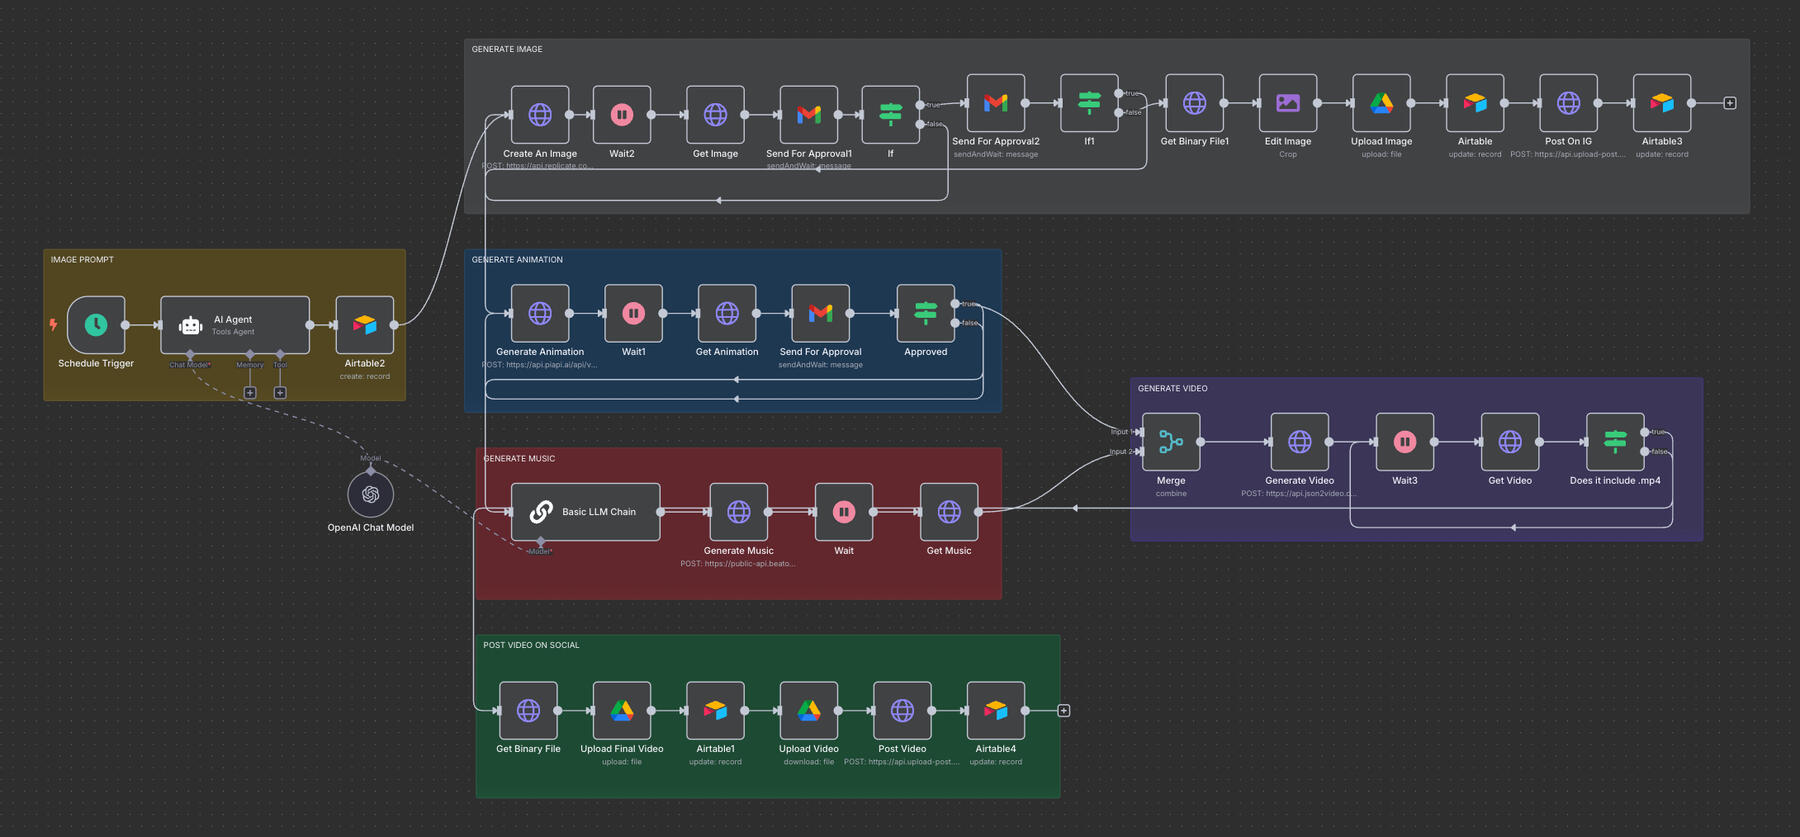
Task: Click the Create An Image HTTP node
Action: (x=540, y=115)
